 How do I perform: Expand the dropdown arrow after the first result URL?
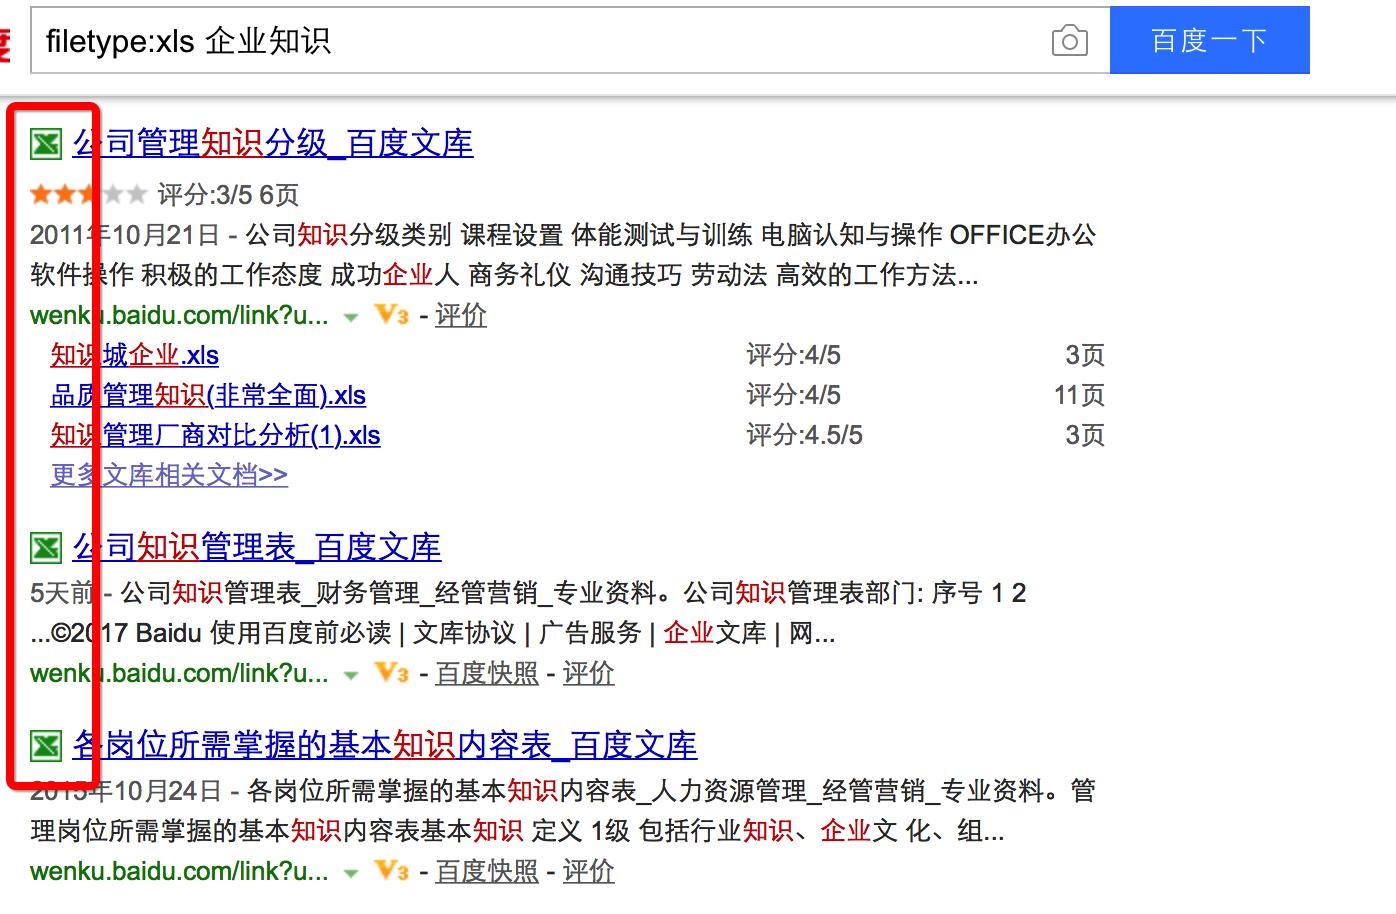(350, 317)
